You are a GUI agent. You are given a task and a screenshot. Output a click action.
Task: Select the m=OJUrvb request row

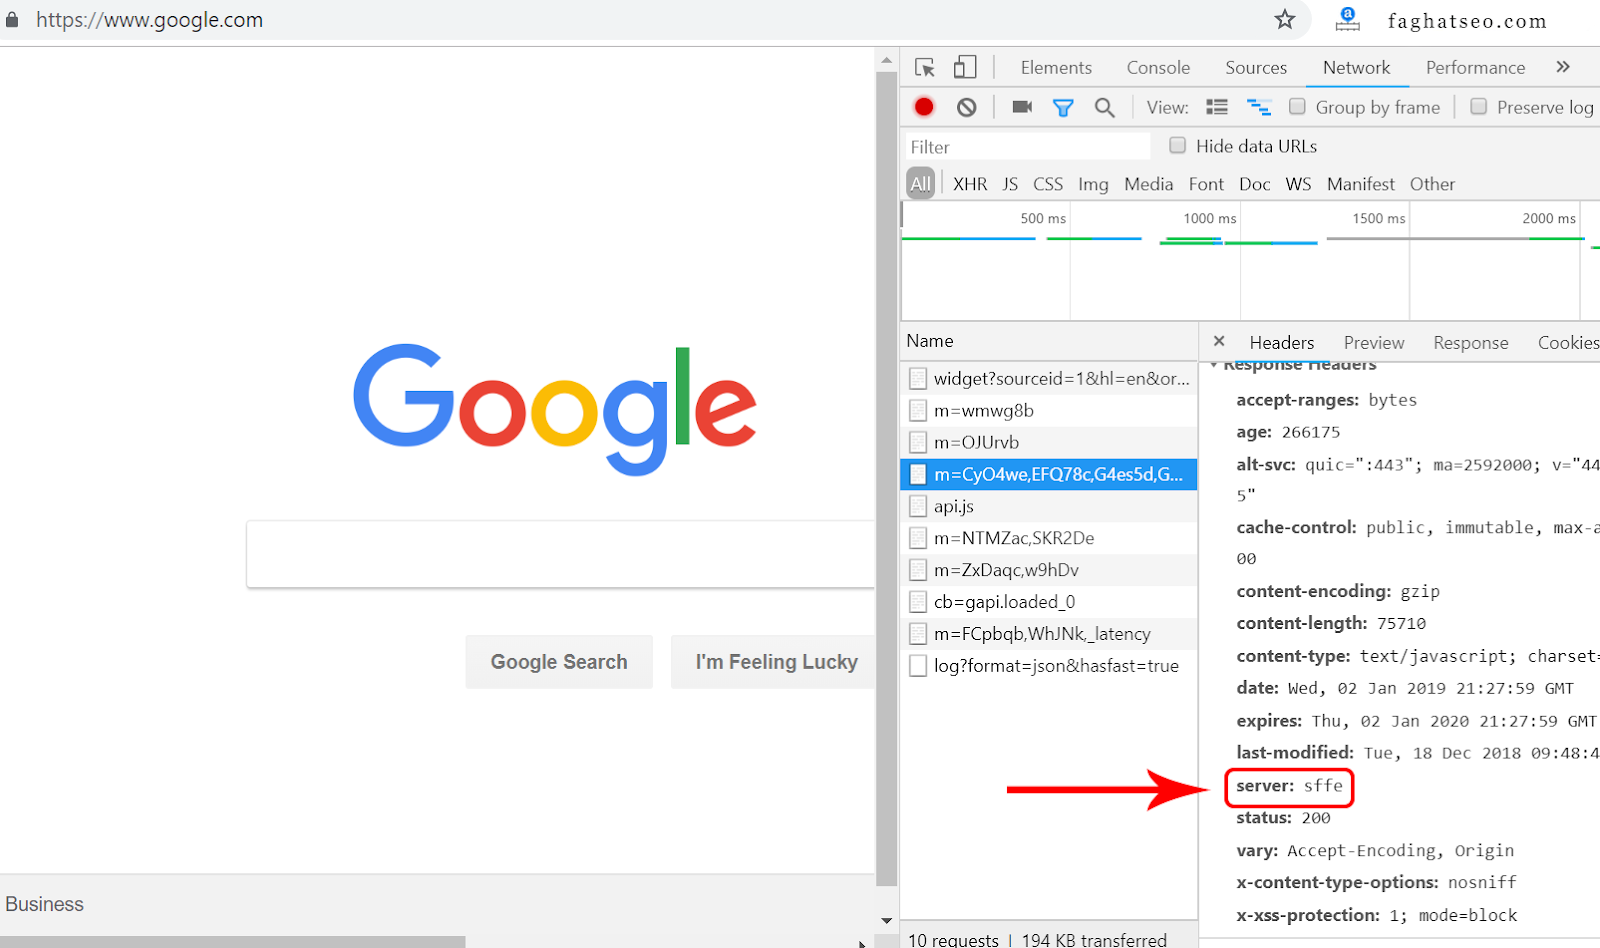[1049, 442]
